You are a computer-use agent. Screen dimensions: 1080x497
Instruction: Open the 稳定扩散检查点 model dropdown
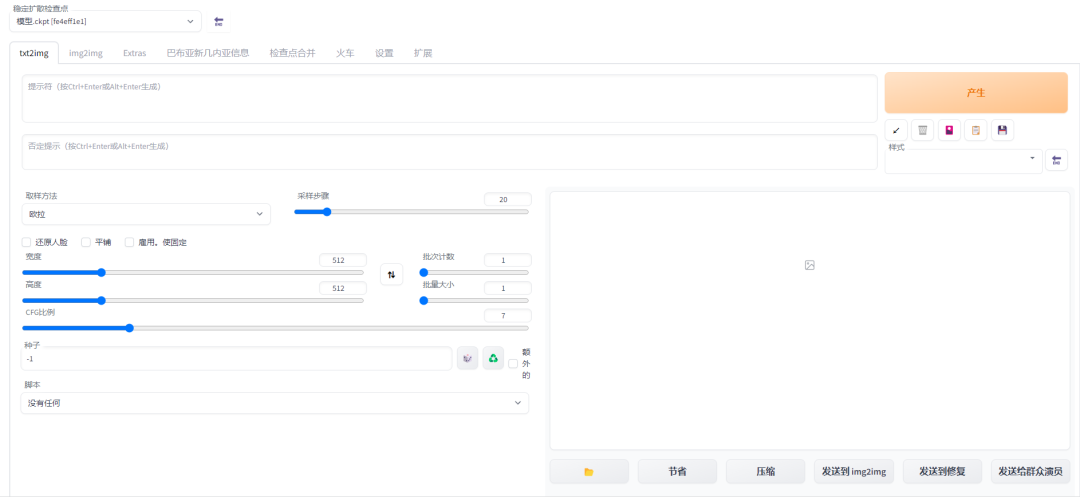[105, 21]
